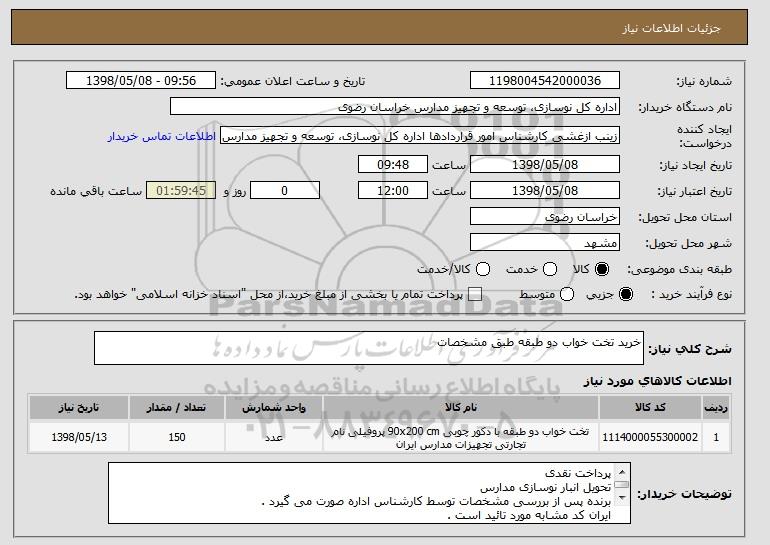Click the public announcement date field 09:56

click(x=141, y=81)
